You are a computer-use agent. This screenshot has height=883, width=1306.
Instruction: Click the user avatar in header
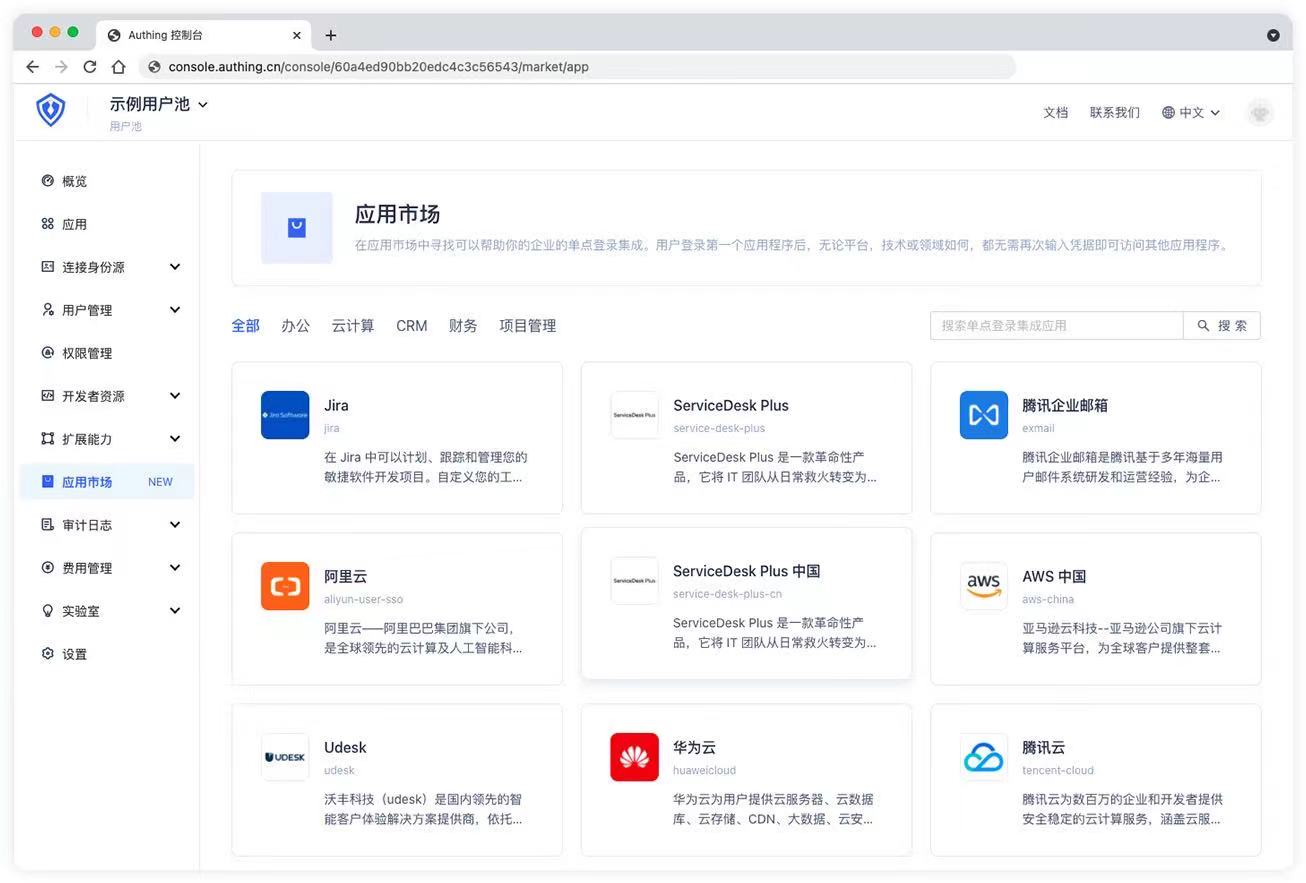1260,112
